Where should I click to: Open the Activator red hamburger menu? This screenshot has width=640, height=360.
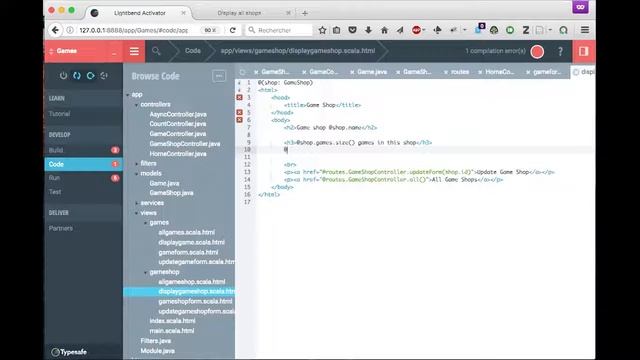134,51
